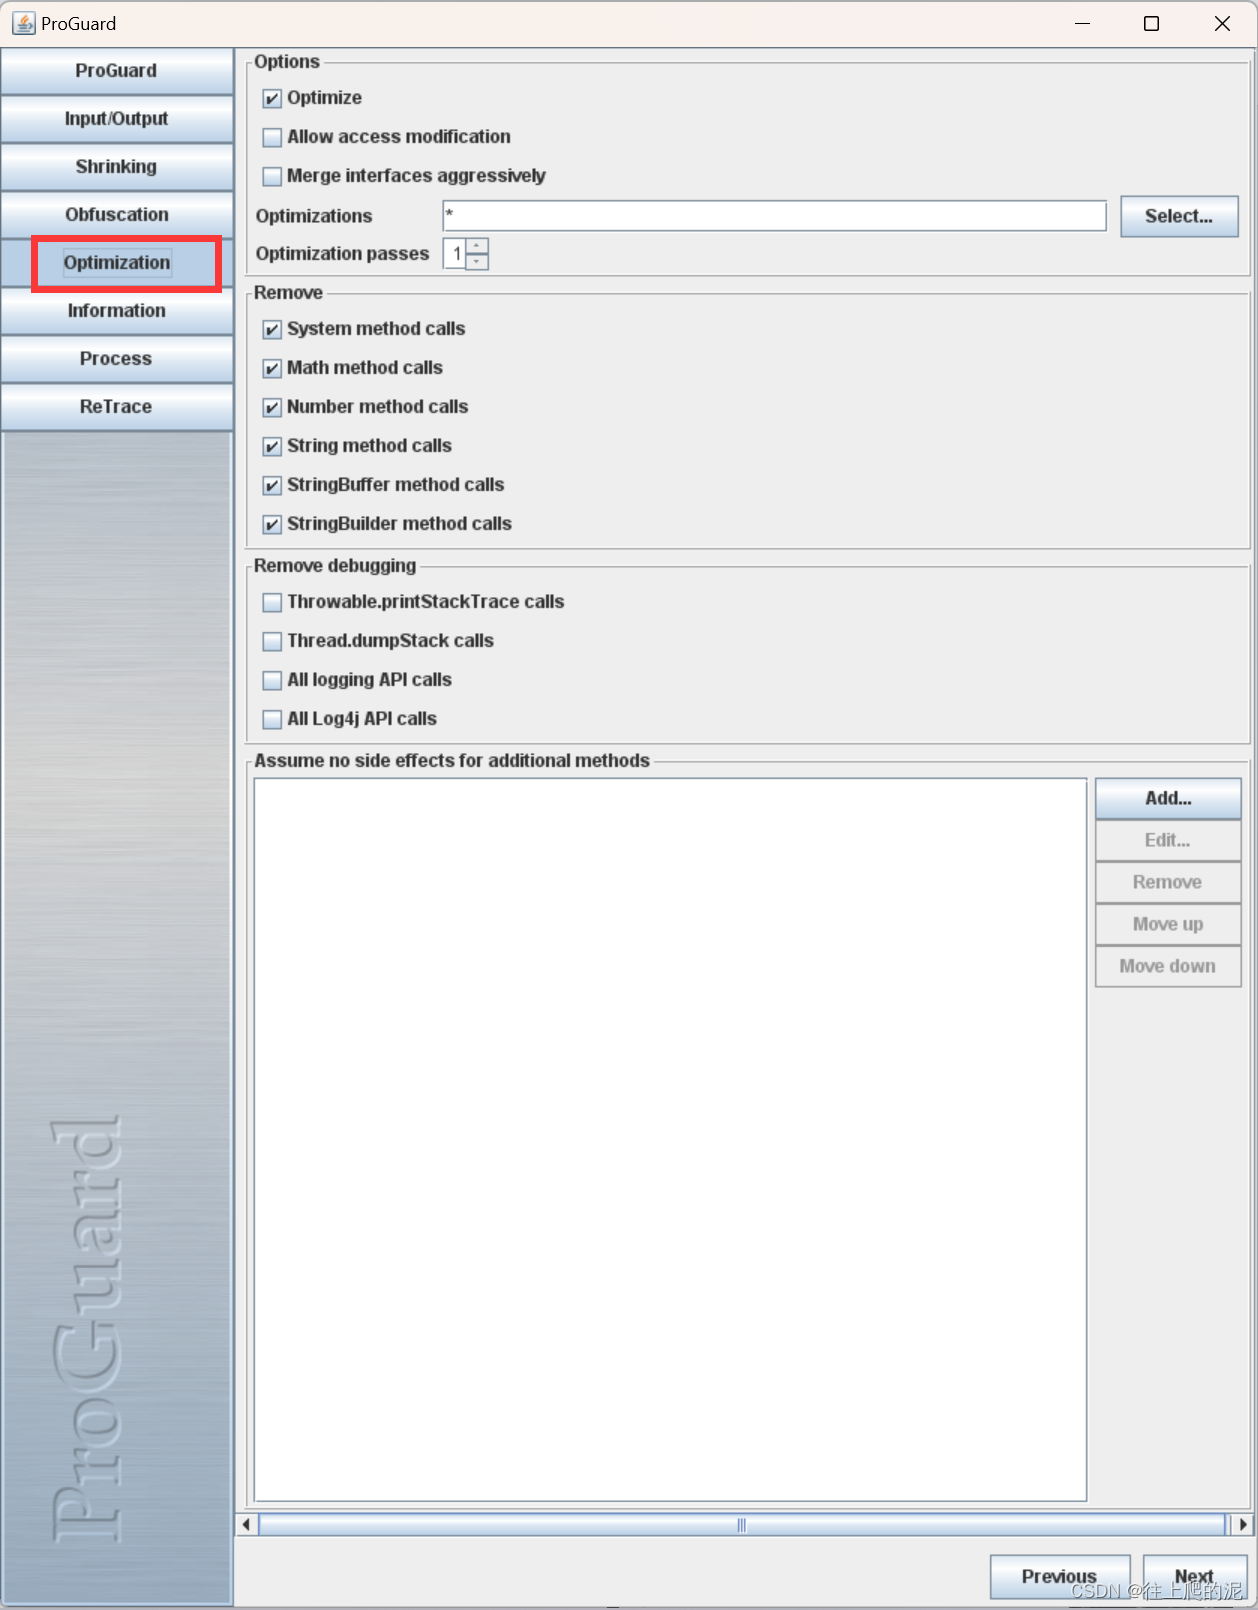1258x1610 pixels.
Task: Click the Select... optimizations button
Action: [1179, 216]
